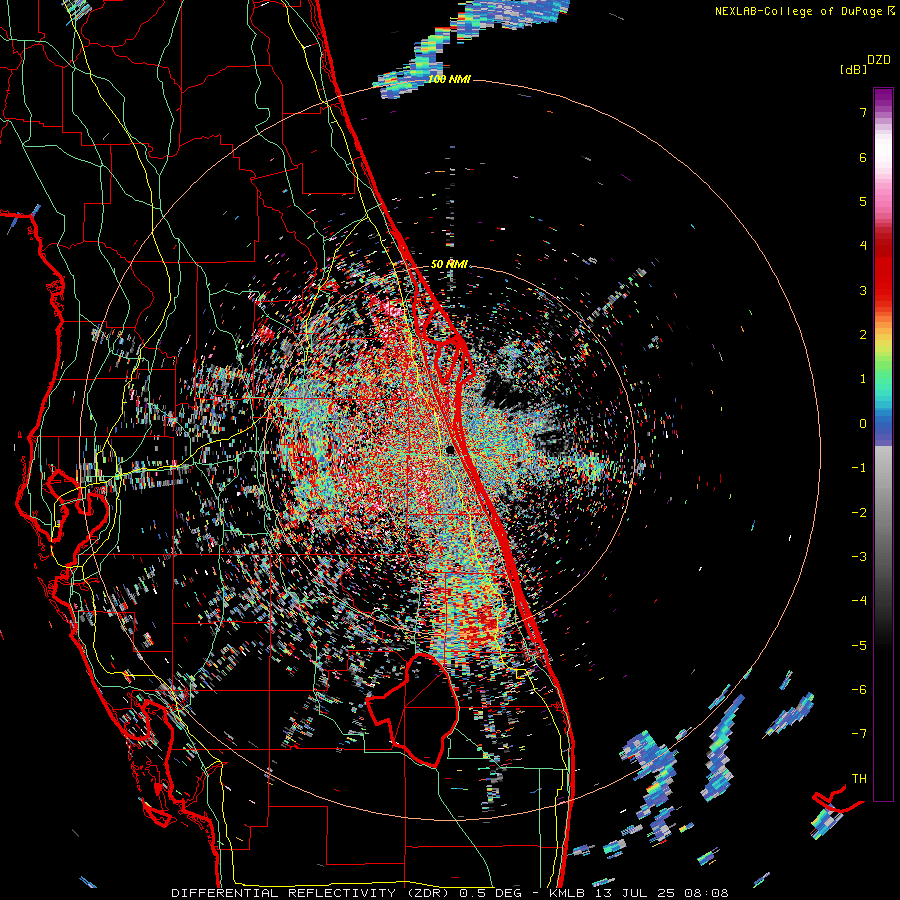The width and height of the screenshot is (900, 900).
Task: Click the 5 value on color scale
Action: pyautogui.click(x=863, y=201)
